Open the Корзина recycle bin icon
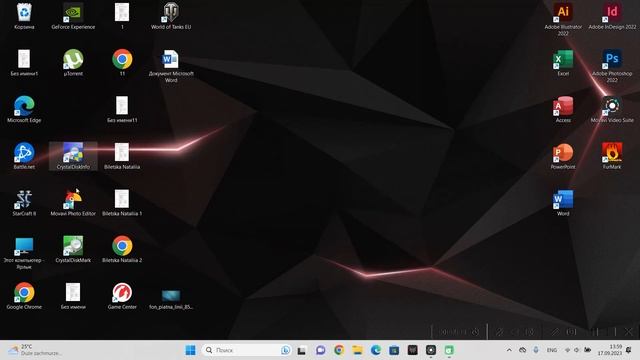This screenshot has height=360, width=640. (x=24, y=16)
